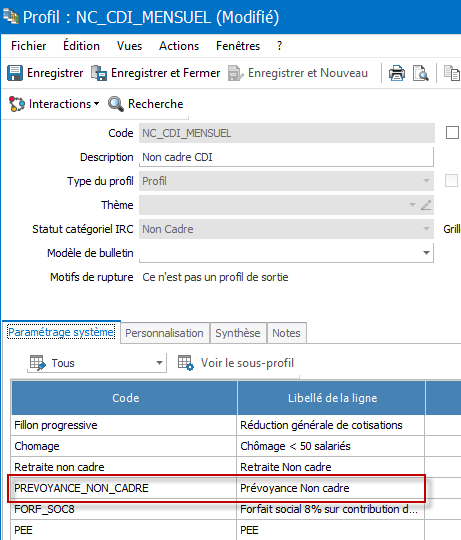Viewport: 461px width, 540px height.
Task: Click the Recherche magnifying glass icon
Action: tap(116, 104)
